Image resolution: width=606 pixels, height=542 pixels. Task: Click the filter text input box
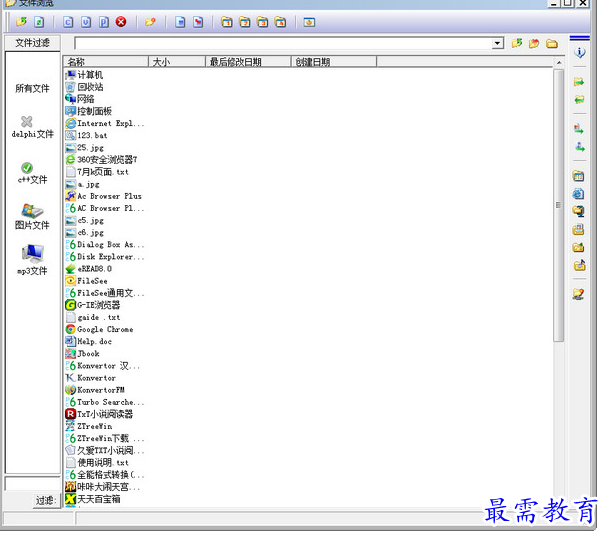pyautogui.click(x=31, y=484)
